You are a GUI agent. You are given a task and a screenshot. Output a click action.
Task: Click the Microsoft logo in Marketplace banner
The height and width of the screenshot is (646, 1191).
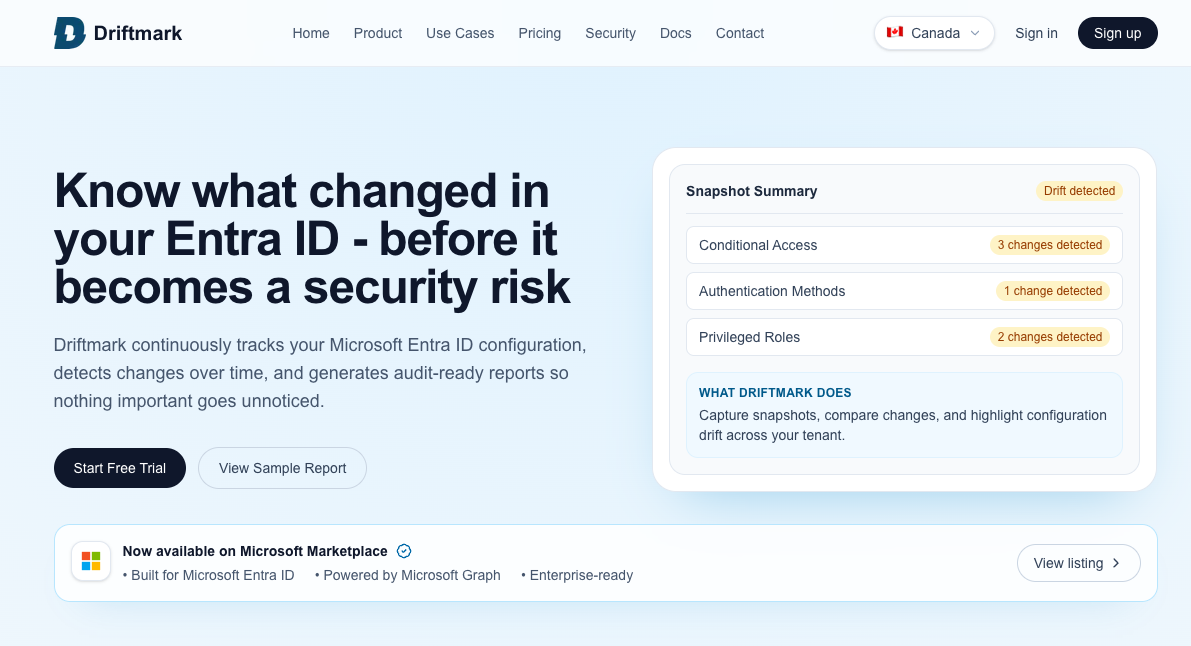(x=91, y=562)
